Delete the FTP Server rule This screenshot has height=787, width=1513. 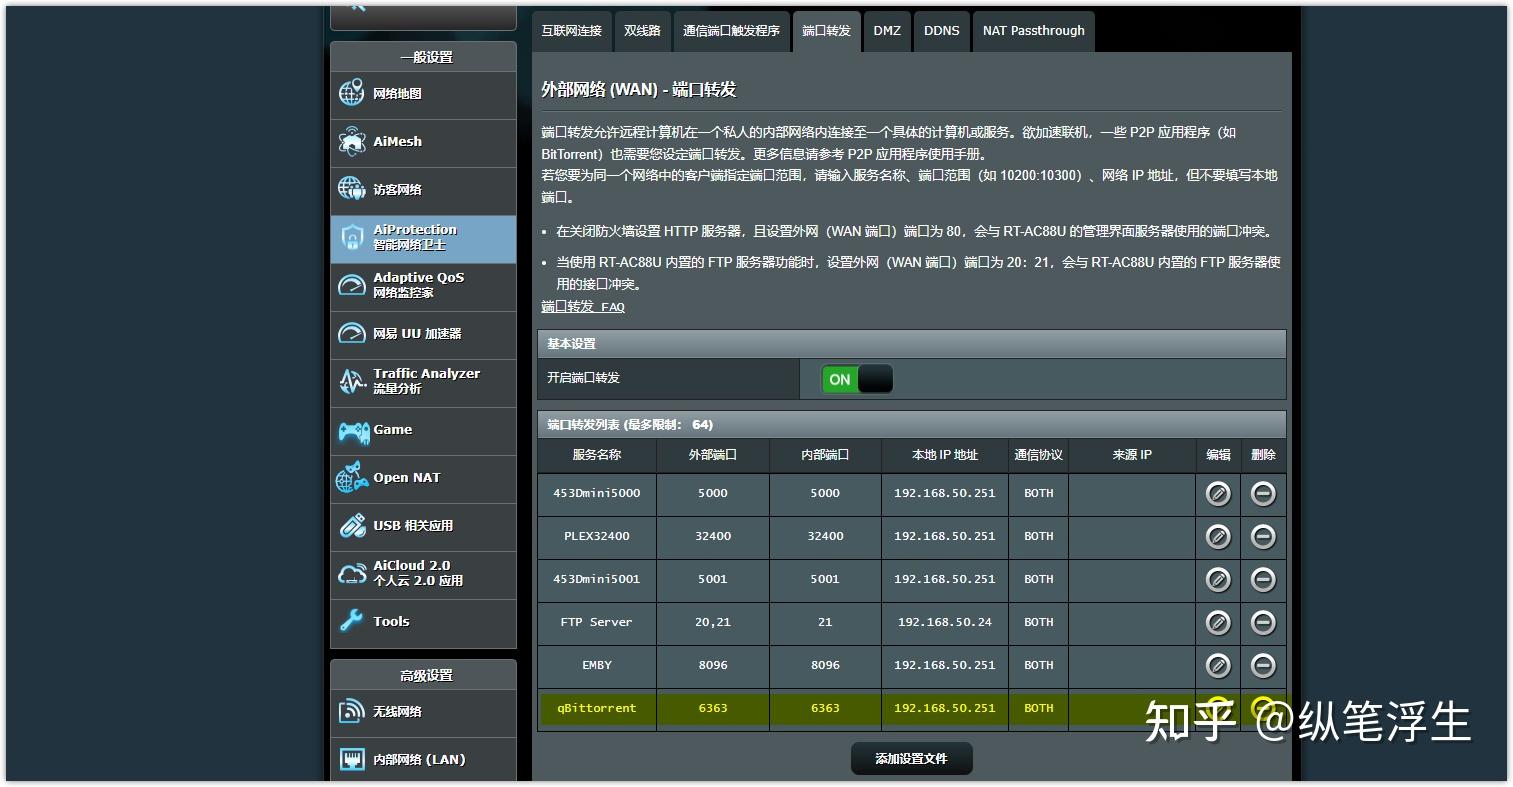(1263, 622)
